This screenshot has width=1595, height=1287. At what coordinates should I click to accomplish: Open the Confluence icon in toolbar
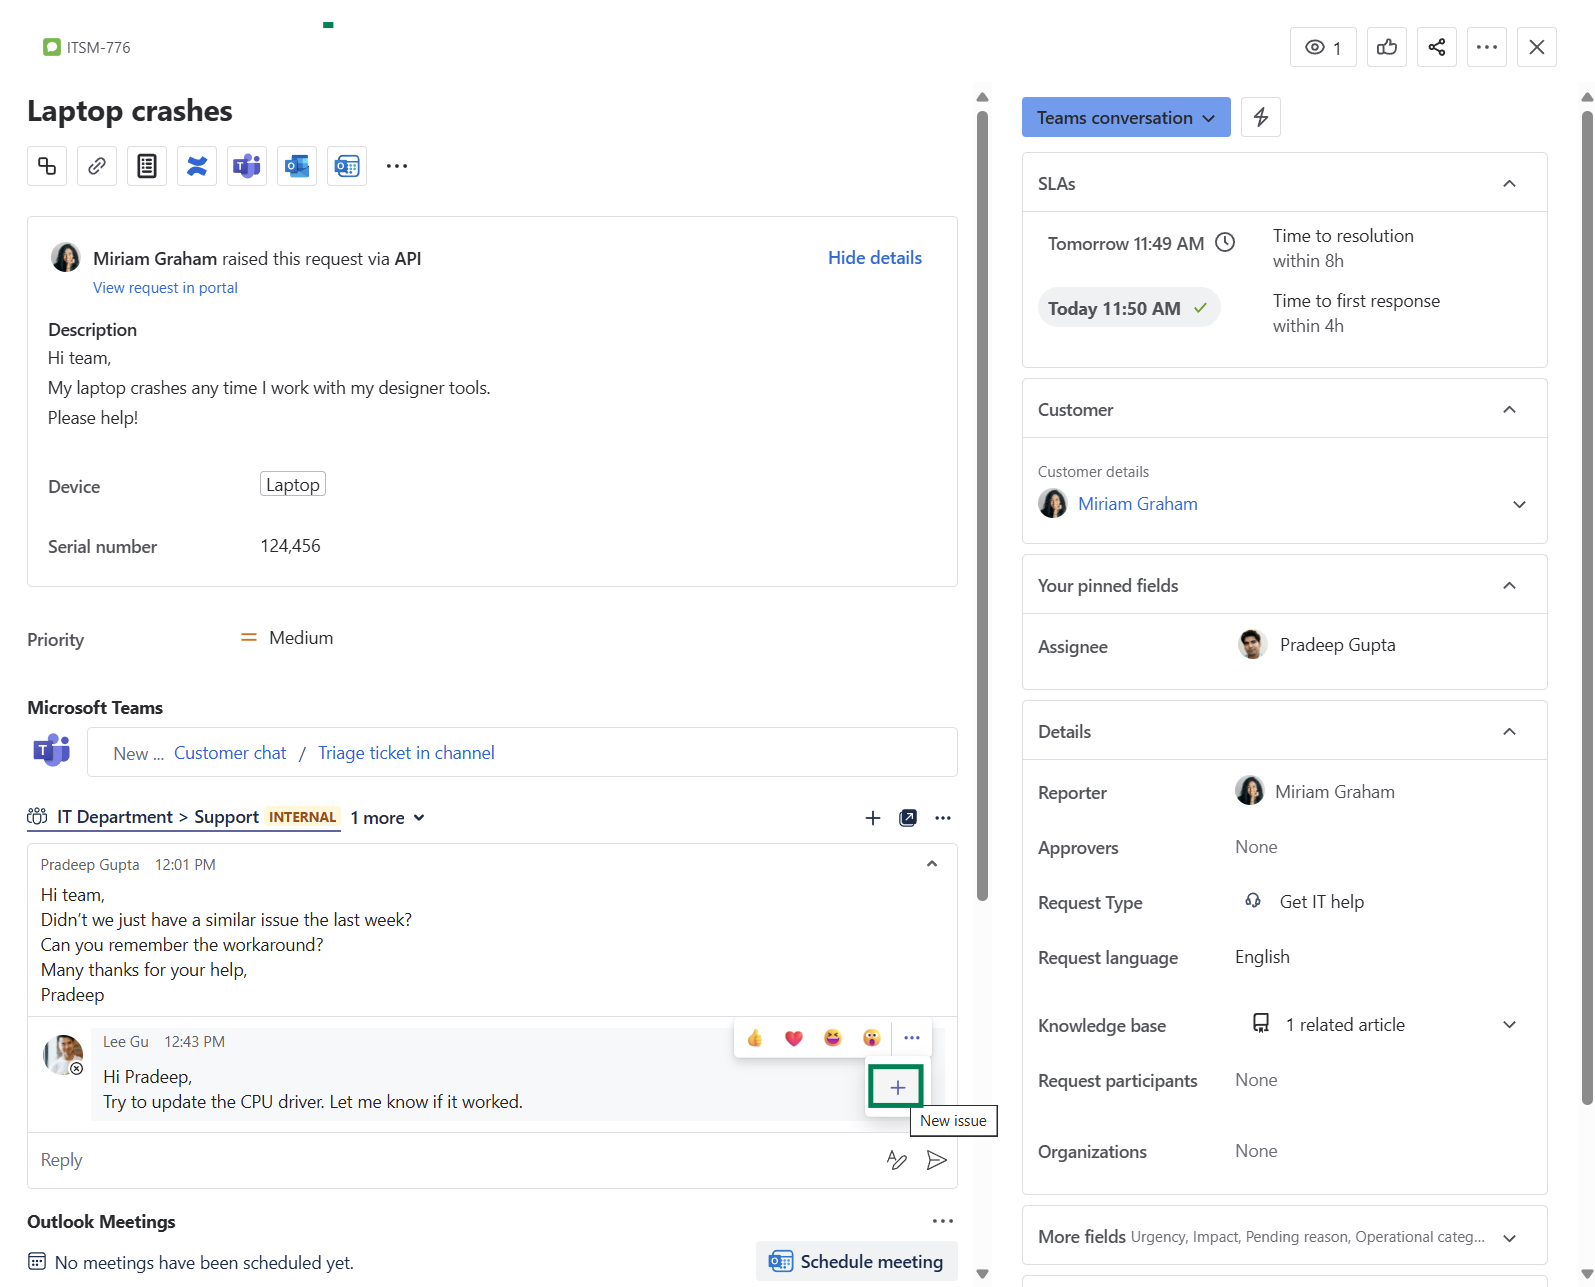[197, 166]
